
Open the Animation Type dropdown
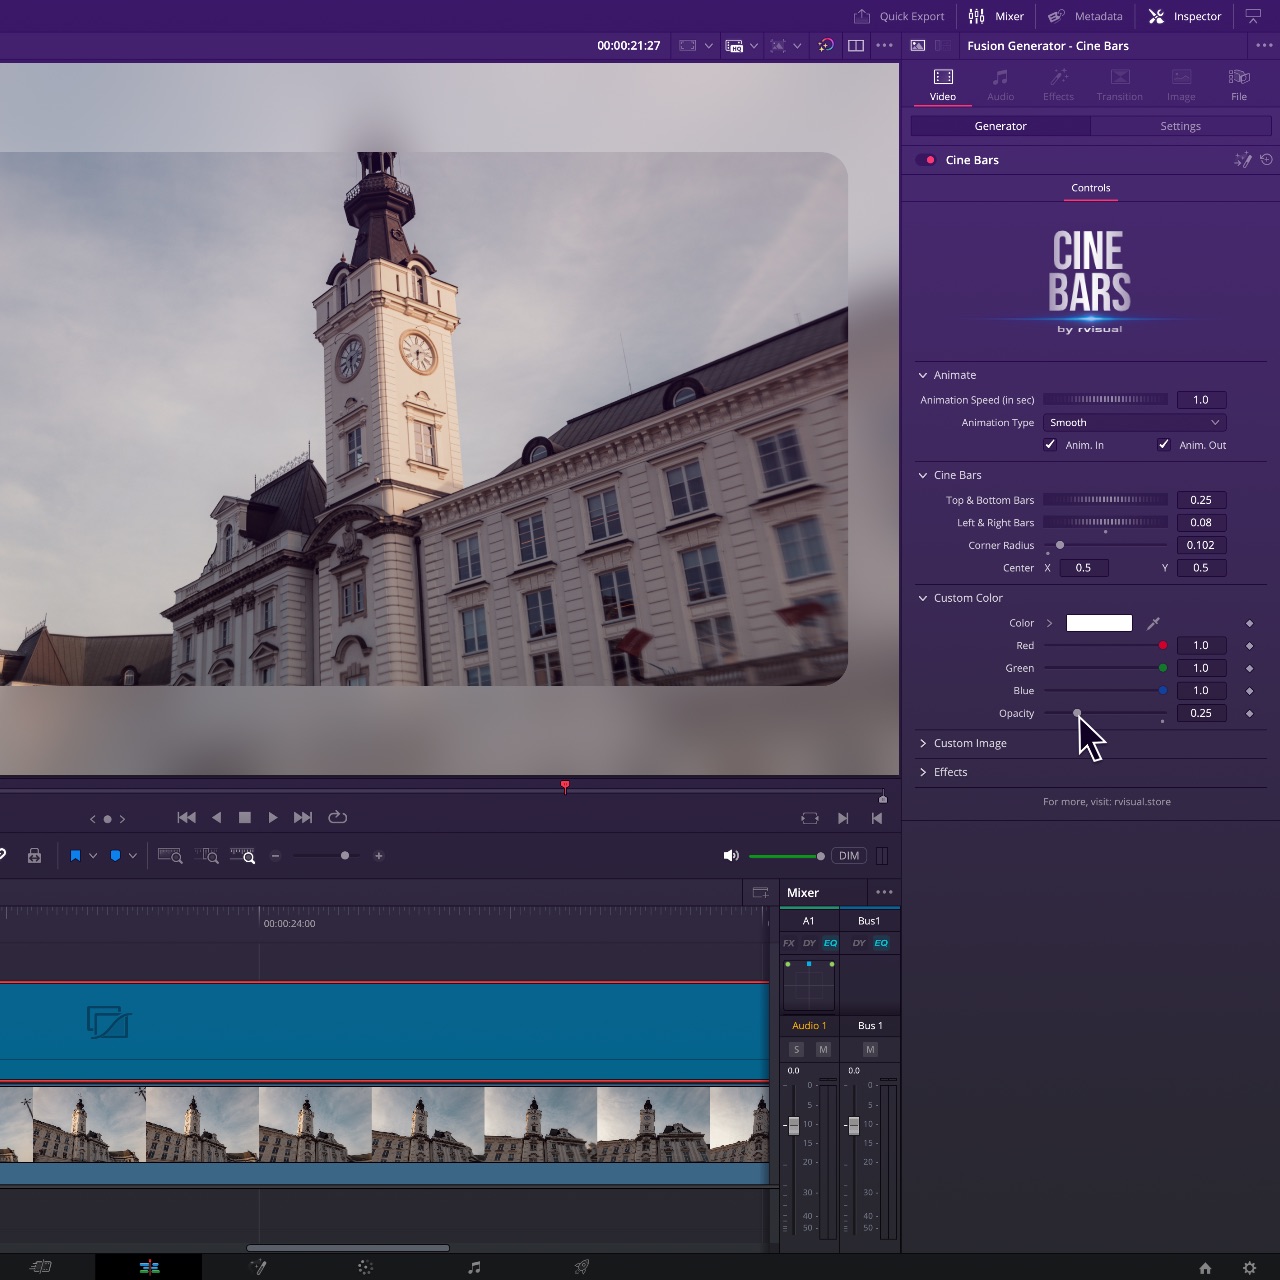[x=1134, y=423]
